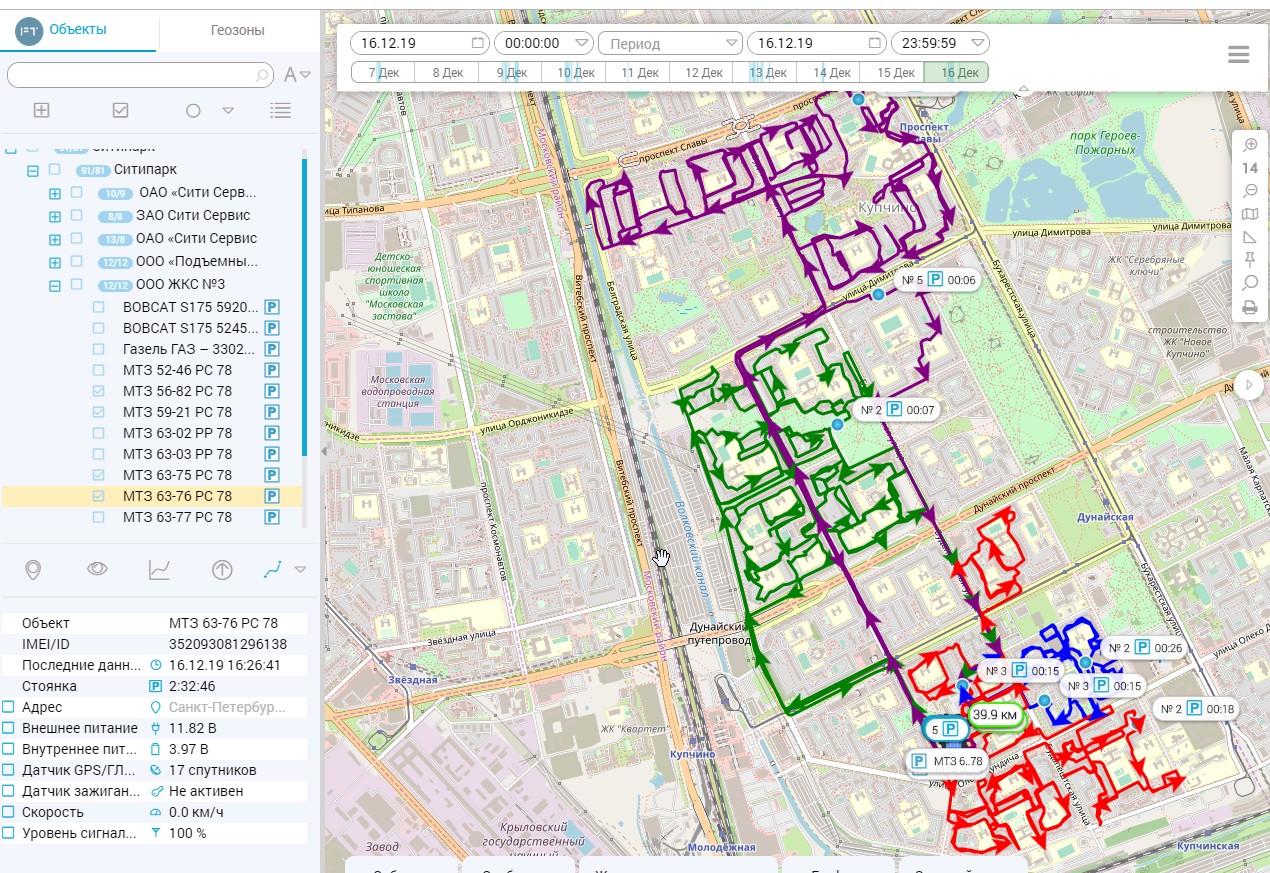Tick the checkbox for МТЗ 52-46 РС 78
The width and height of the screenshot is (1270, 873).
[98, 370]
